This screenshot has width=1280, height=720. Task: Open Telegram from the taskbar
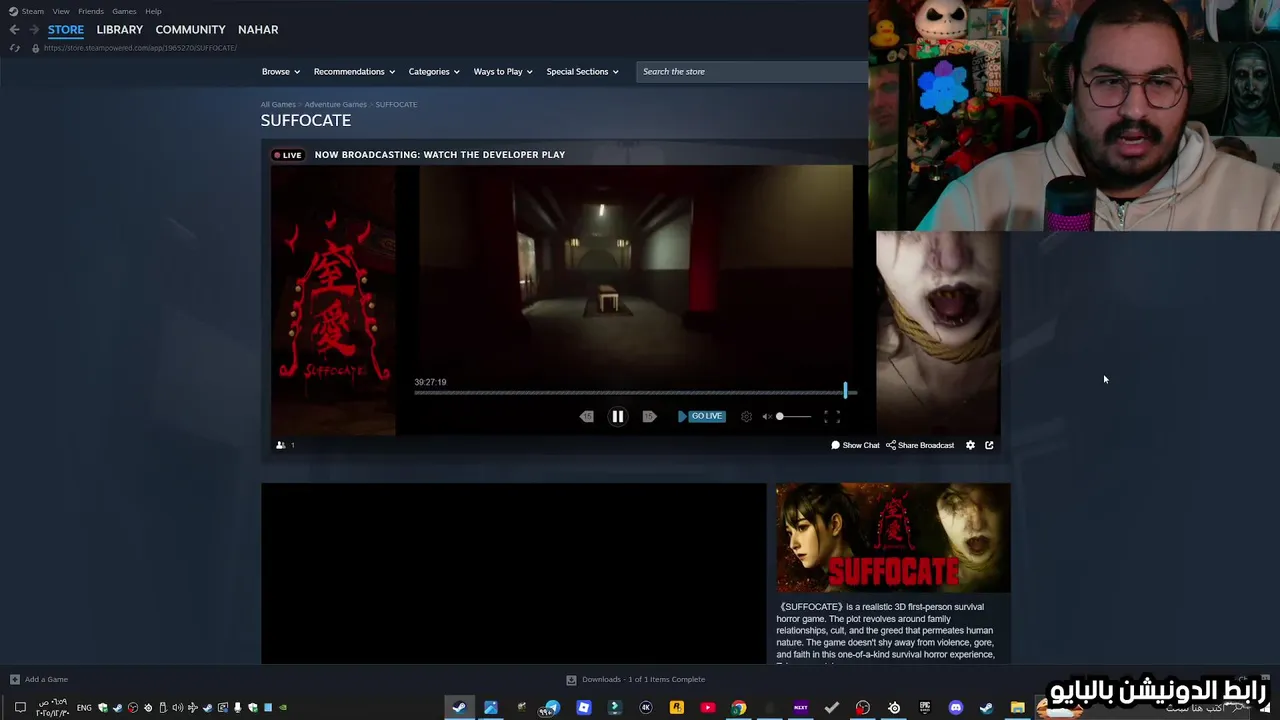click(x=552, y=707)
